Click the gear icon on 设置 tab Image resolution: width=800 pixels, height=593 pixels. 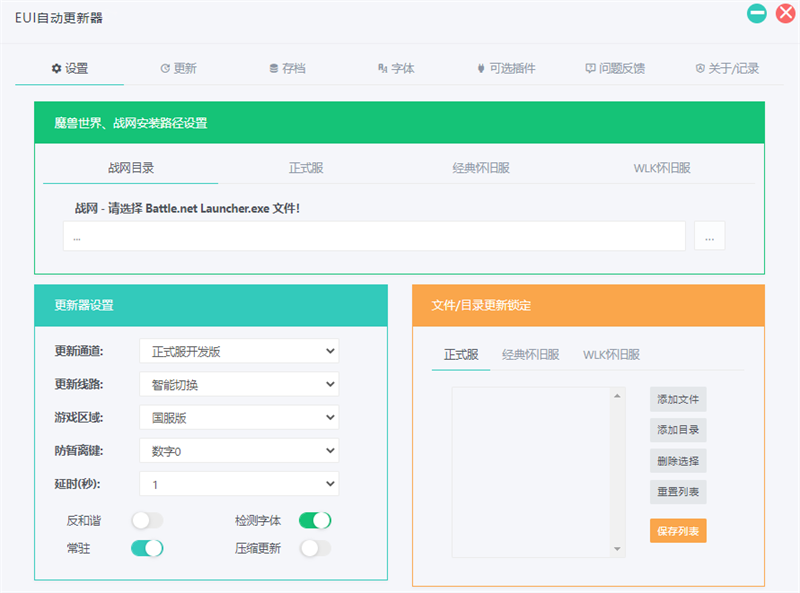click(x=56, y=69)
